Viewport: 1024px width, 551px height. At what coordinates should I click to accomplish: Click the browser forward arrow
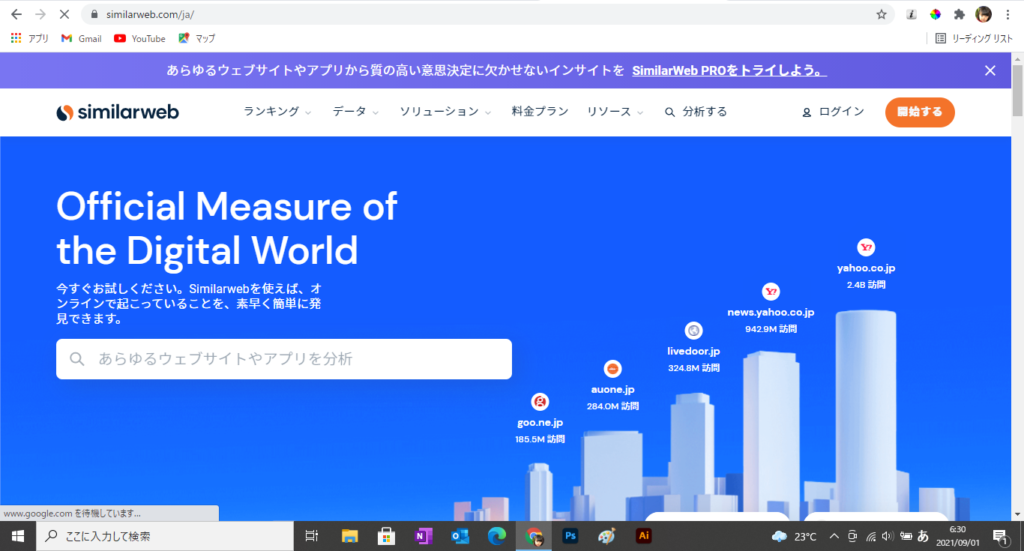pos(40,14)
